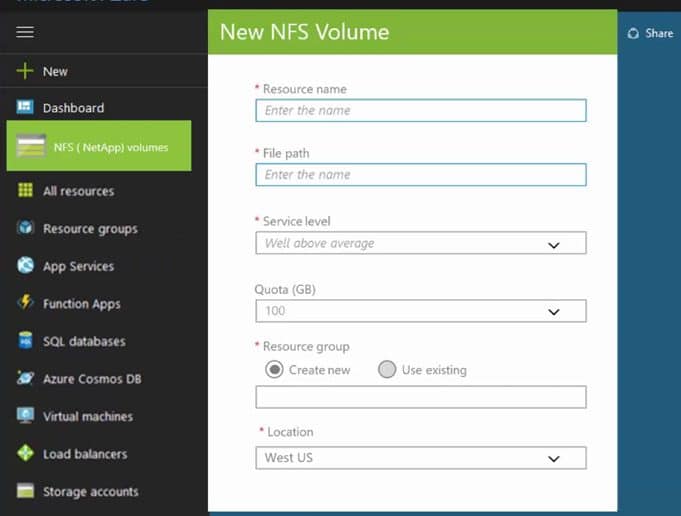The width and height of the screenshot is (681, 516).
Task: Click the Resource groups cube icon
Action: (x=25, y=228)
